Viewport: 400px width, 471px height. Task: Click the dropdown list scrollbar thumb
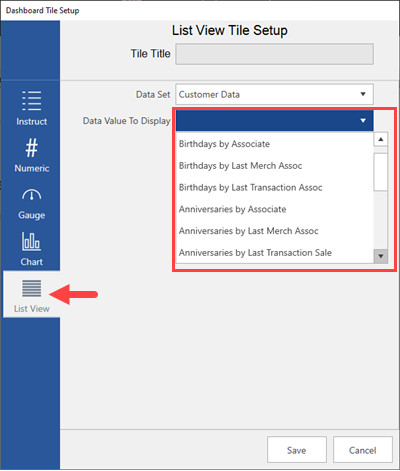click(x=381, y=172)
